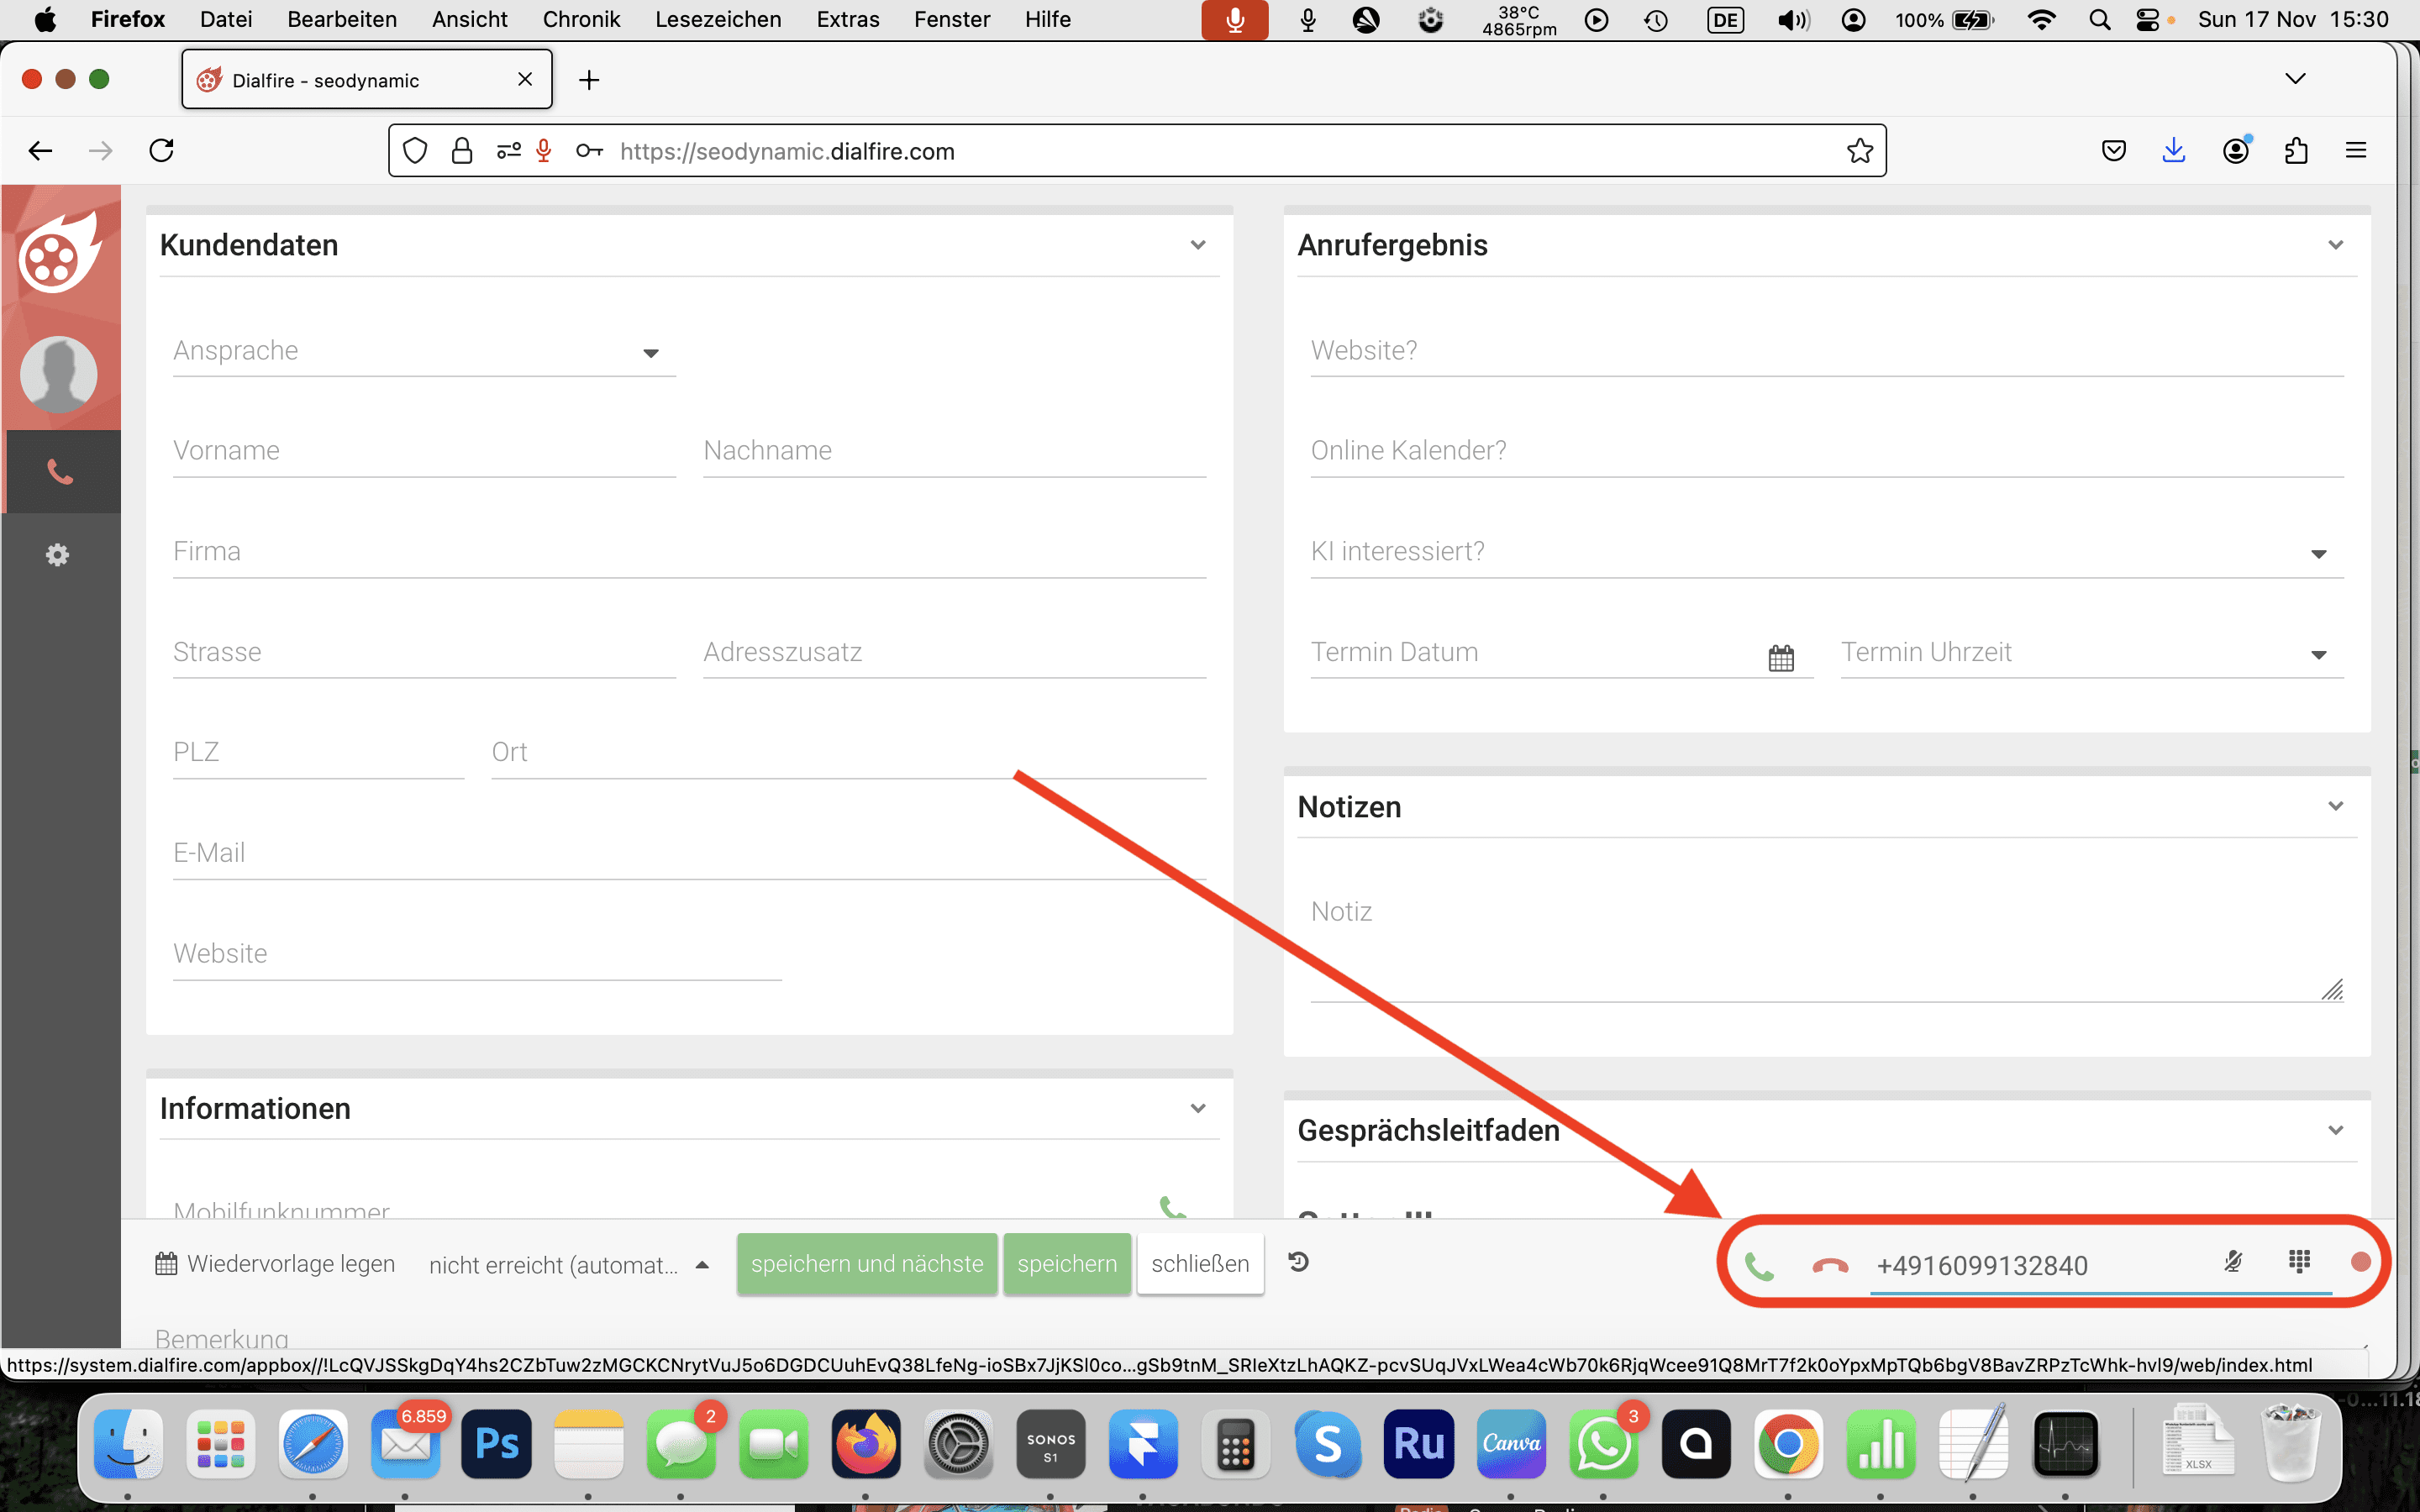Open the calendar icon in Termin Datum

1781,657
